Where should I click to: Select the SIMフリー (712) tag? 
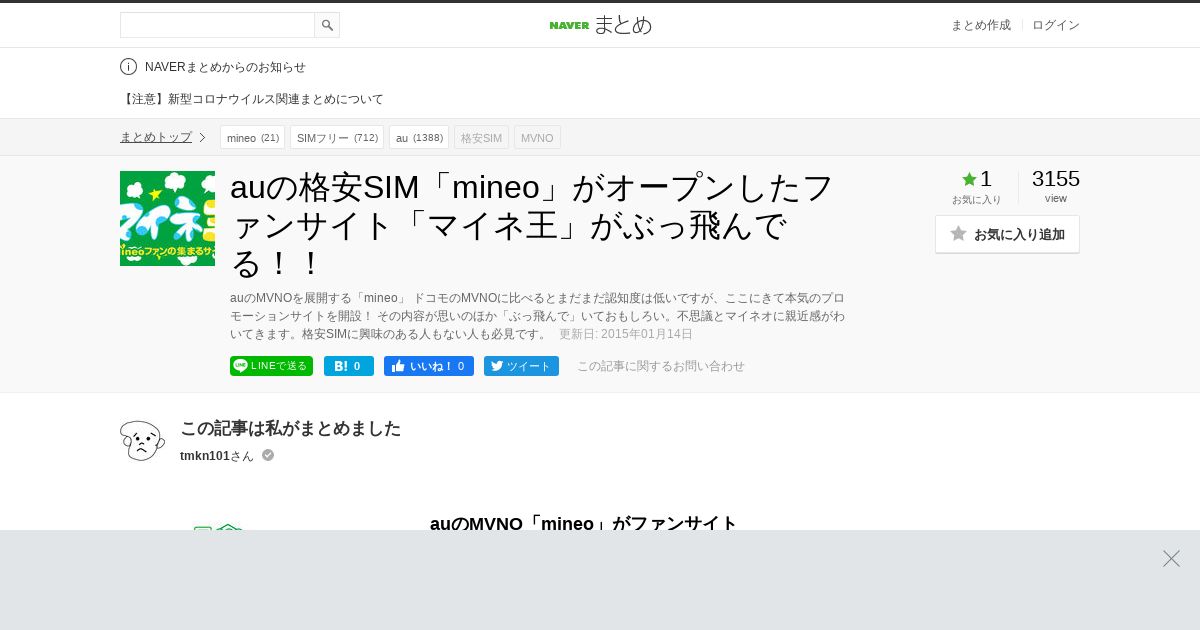337,137
